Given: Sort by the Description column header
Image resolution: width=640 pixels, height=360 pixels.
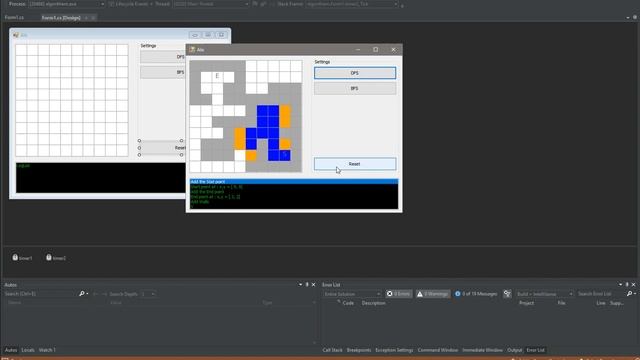Looking at the screenshot, I should click(373, 303).
